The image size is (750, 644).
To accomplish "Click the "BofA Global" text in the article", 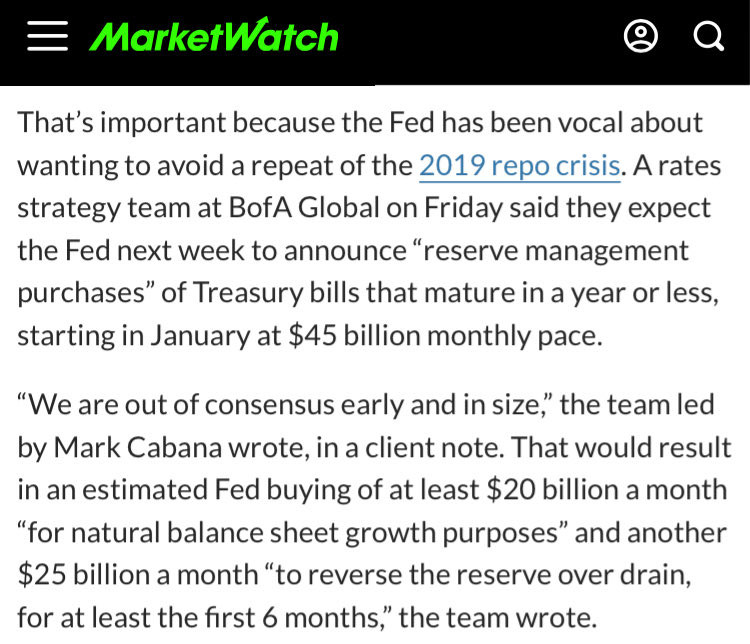I will [x=304, y=208].
